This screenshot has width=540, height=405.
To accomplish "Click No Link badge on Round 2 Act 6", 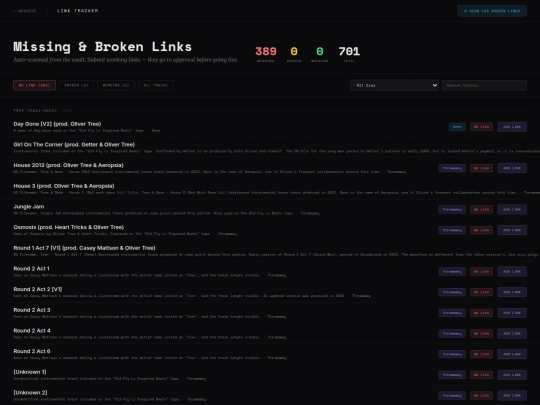I will 481,354.
